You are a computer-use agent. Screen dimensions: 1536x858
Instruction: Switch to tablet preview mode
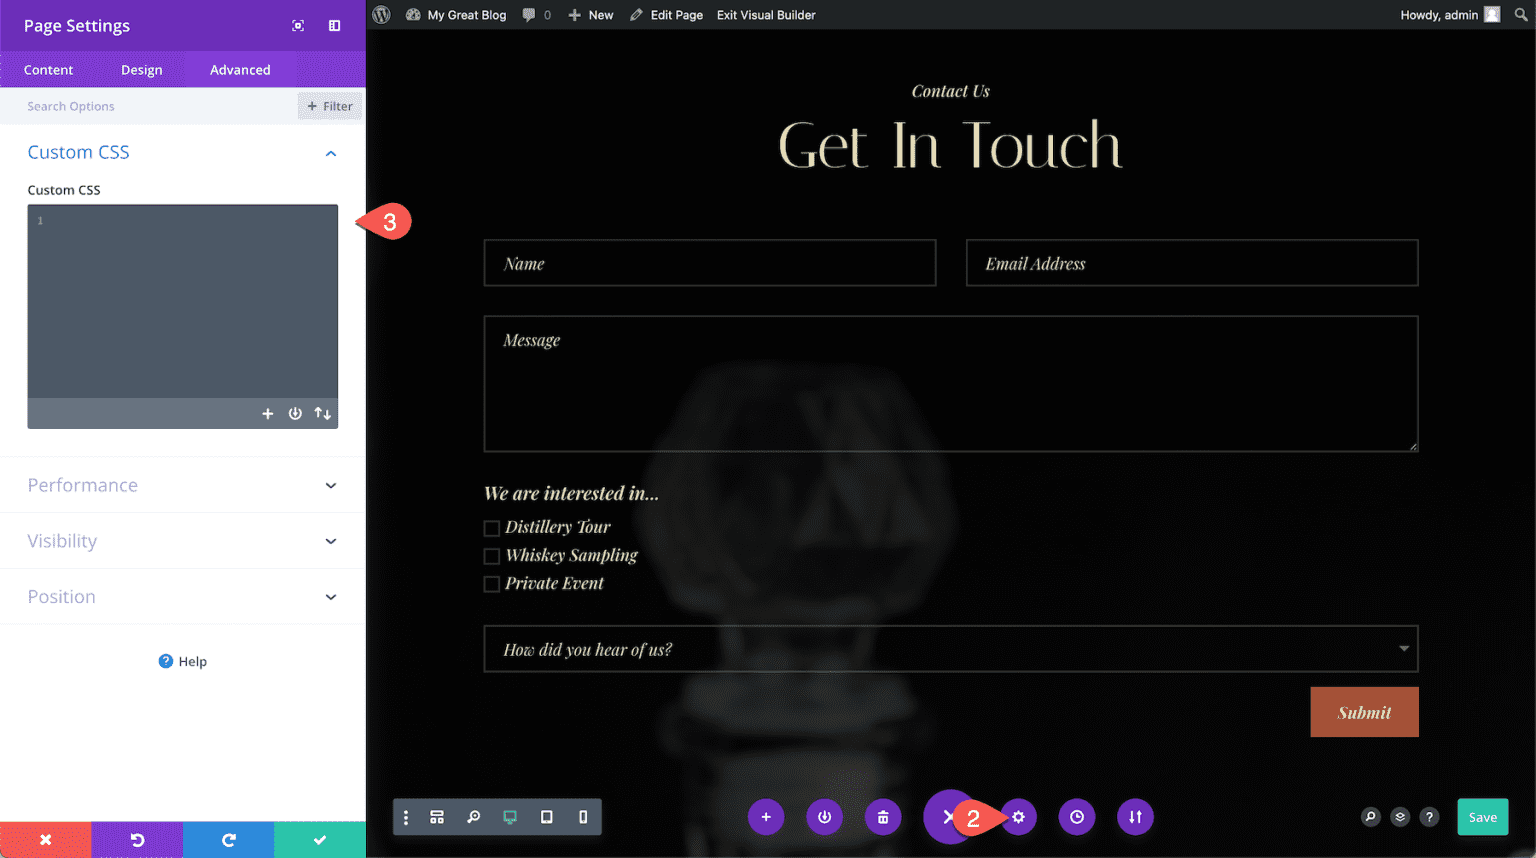pos(547,817)
